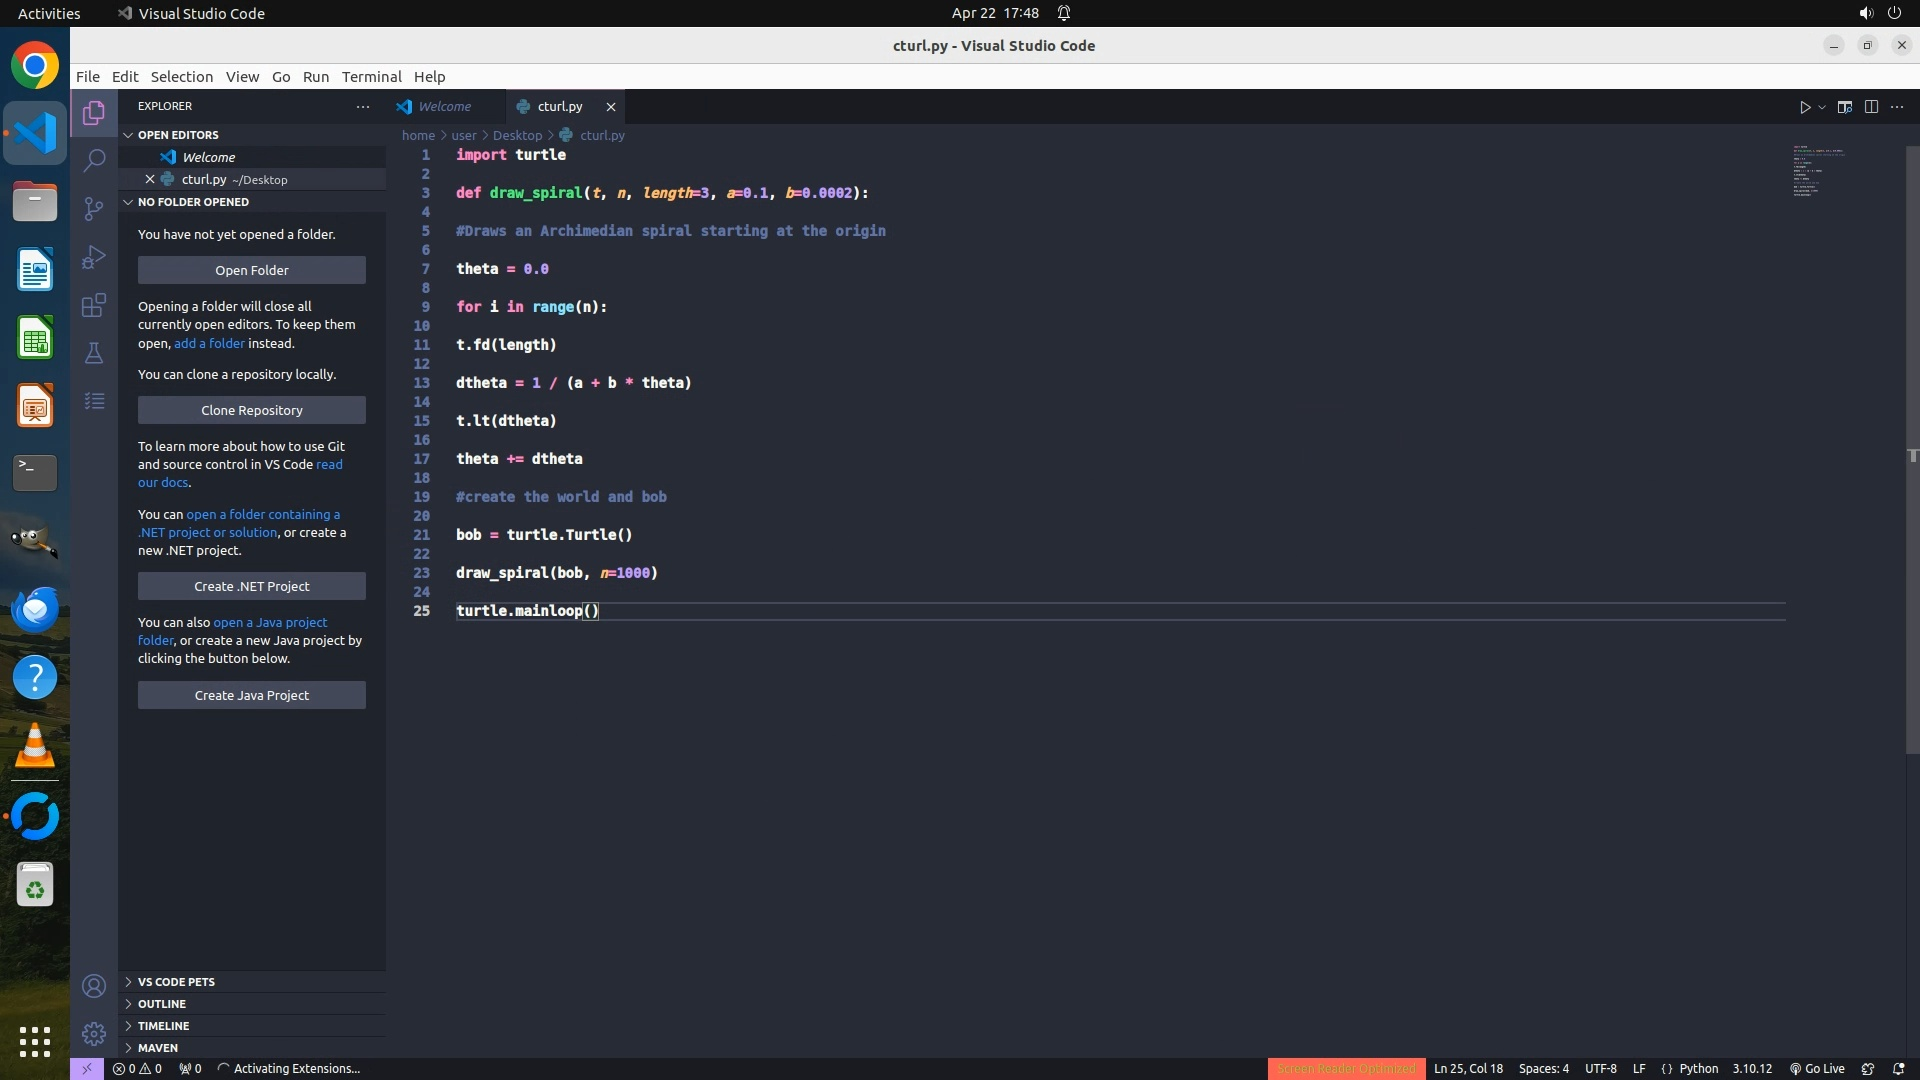
Task: Open the Source Control view
Action: pos(94,208)
